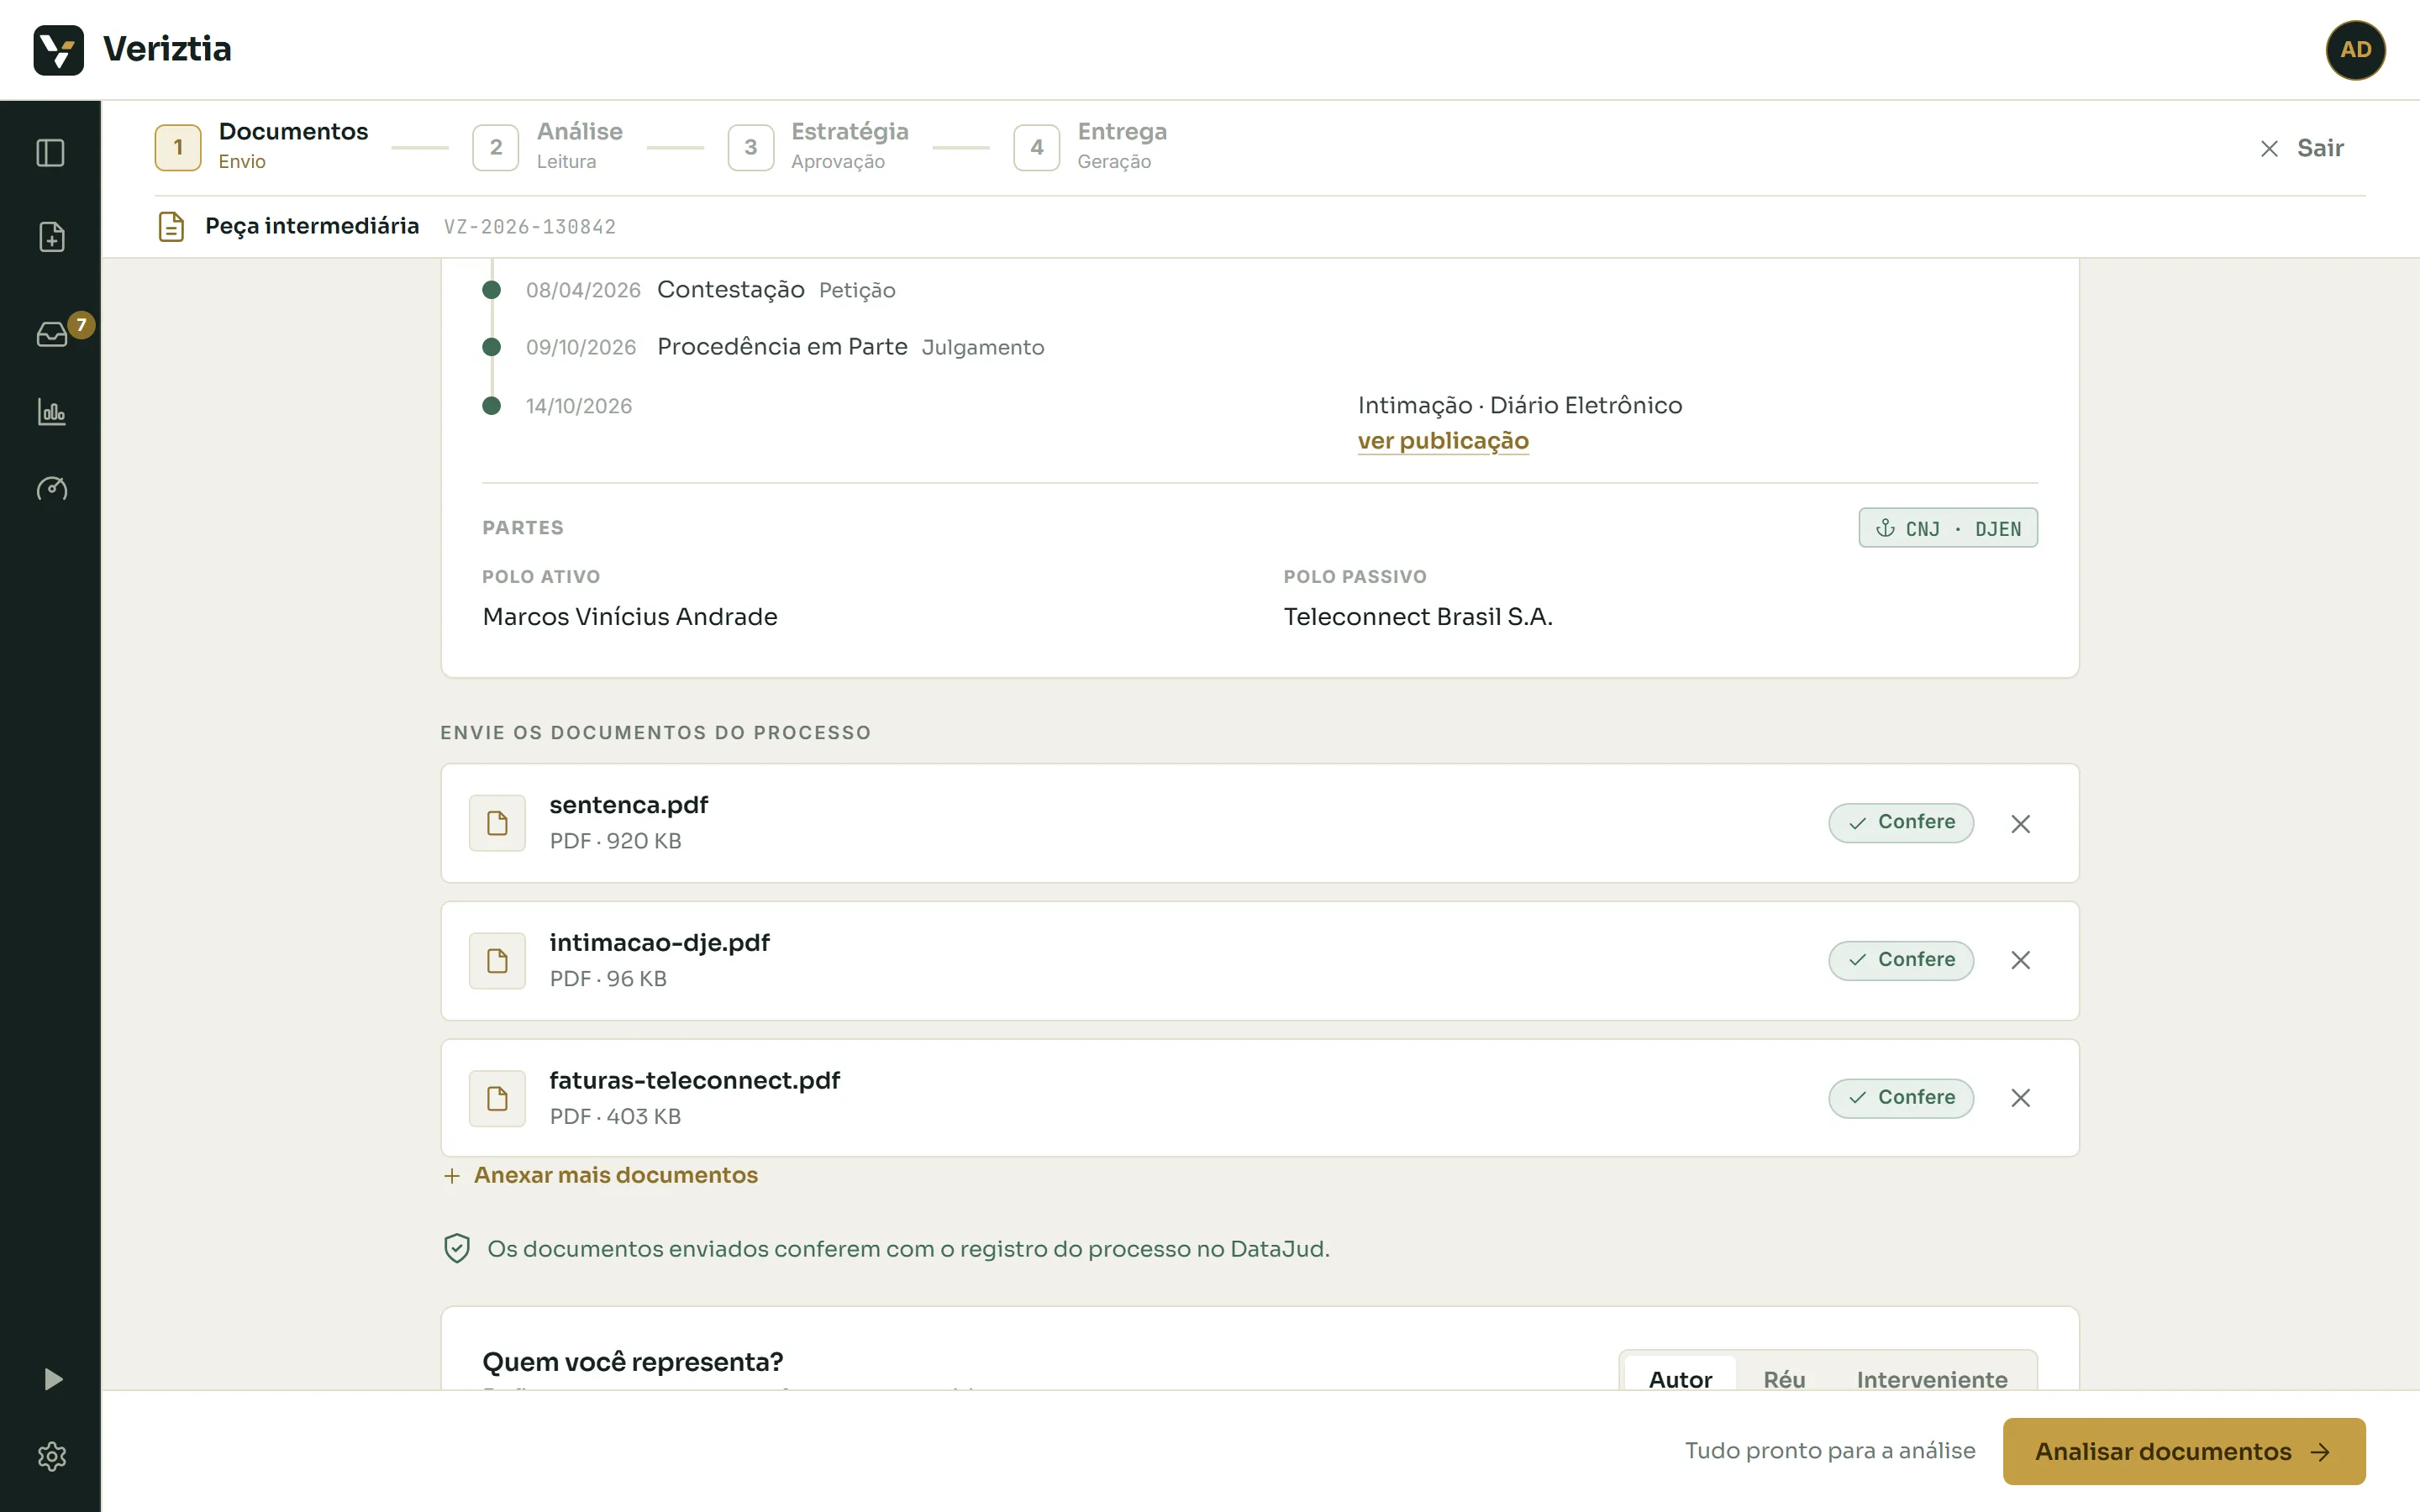Click the Confere badge for sentenca.pdf
This screenshot has height=1512, width=2420.
click(x=1900, y=823)
